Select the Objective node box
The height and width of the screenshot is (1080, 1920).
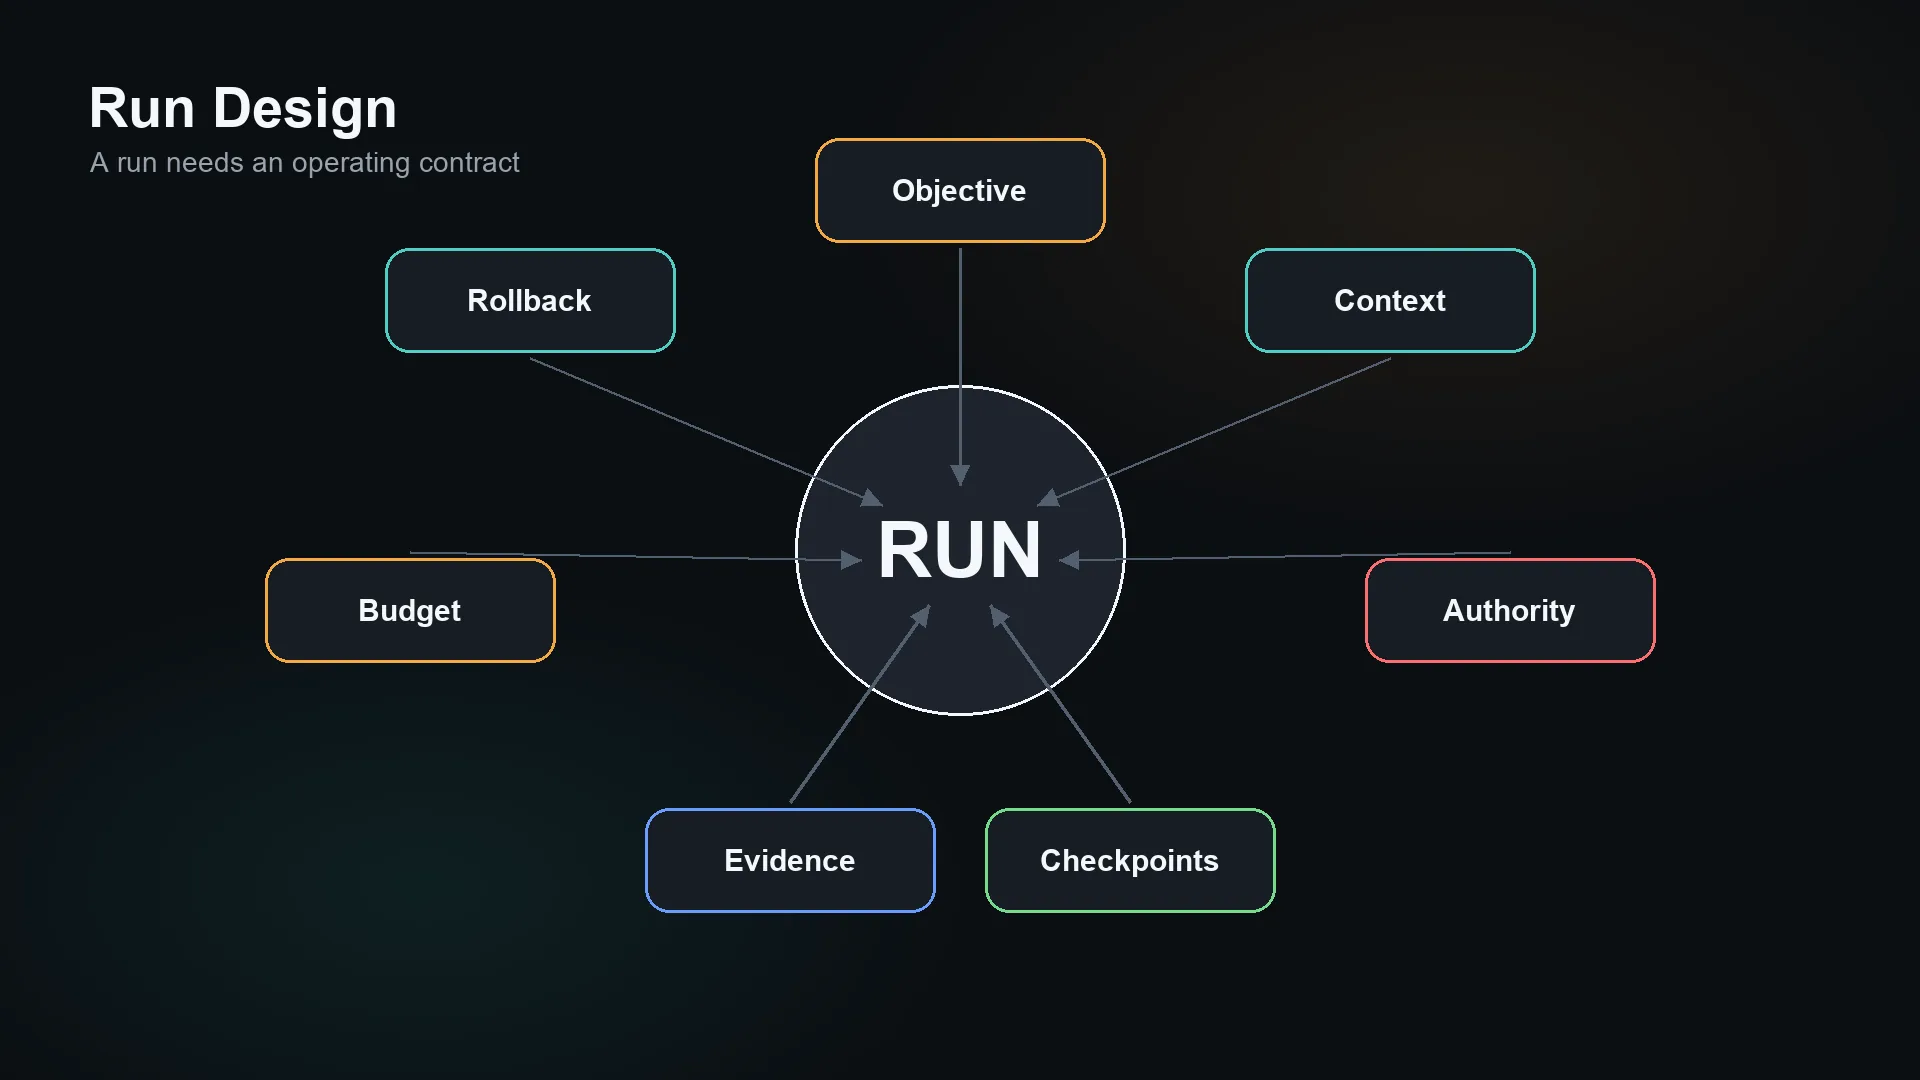click(960, 190)
